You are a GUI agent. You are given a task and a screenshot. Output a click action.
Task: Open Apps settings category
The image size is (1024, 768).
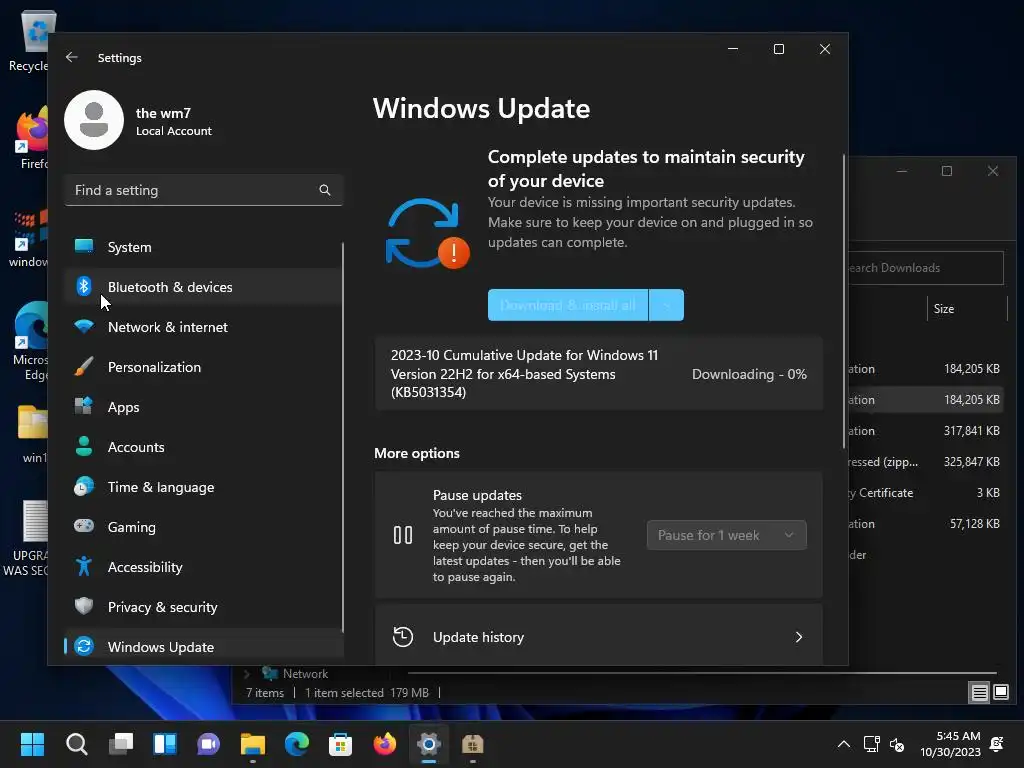(204, 407)
